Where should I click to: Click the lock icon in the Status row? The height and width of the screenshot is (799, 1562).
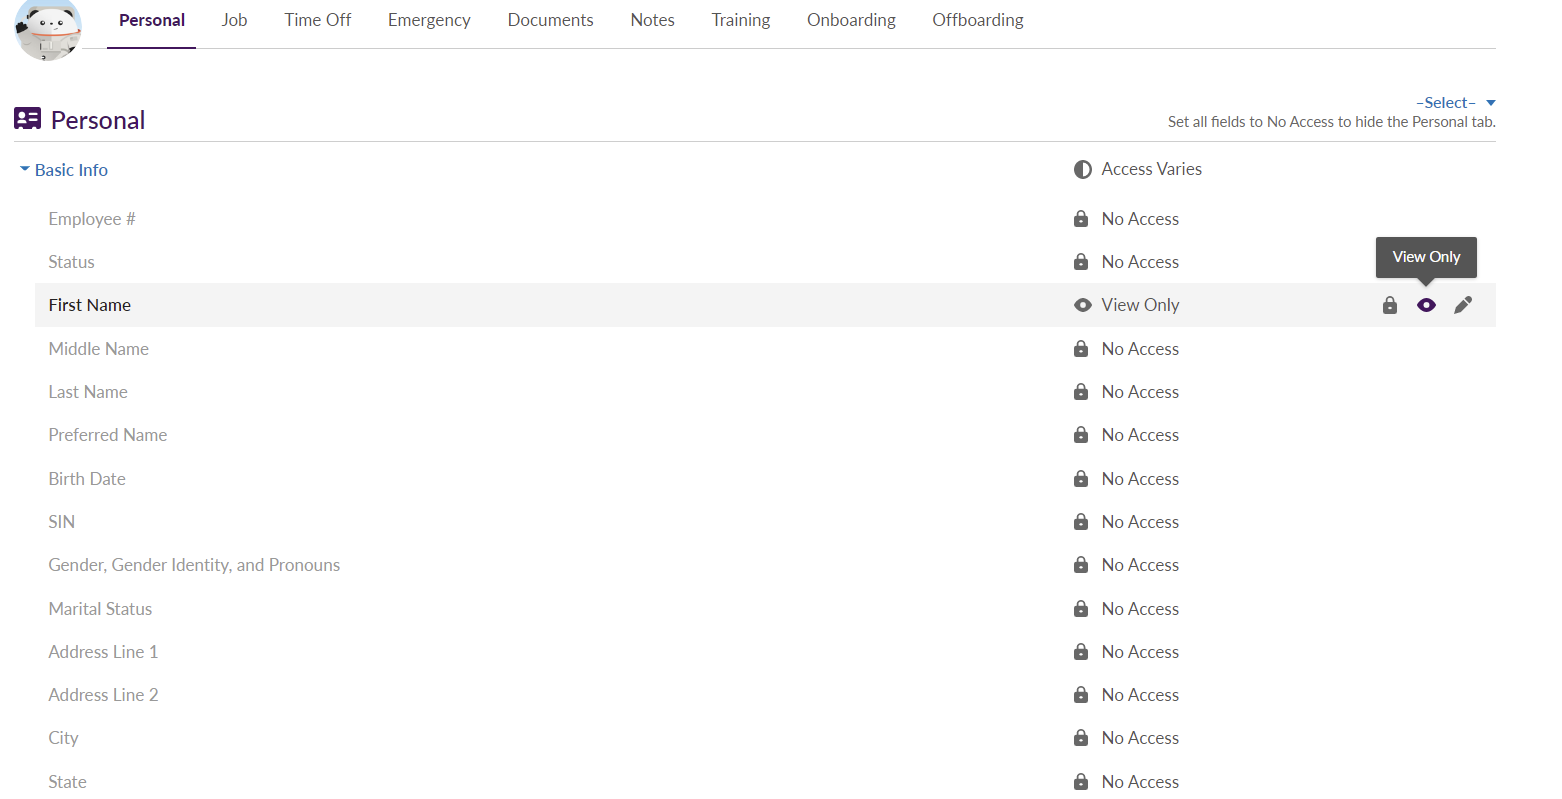coord(1081,262)
